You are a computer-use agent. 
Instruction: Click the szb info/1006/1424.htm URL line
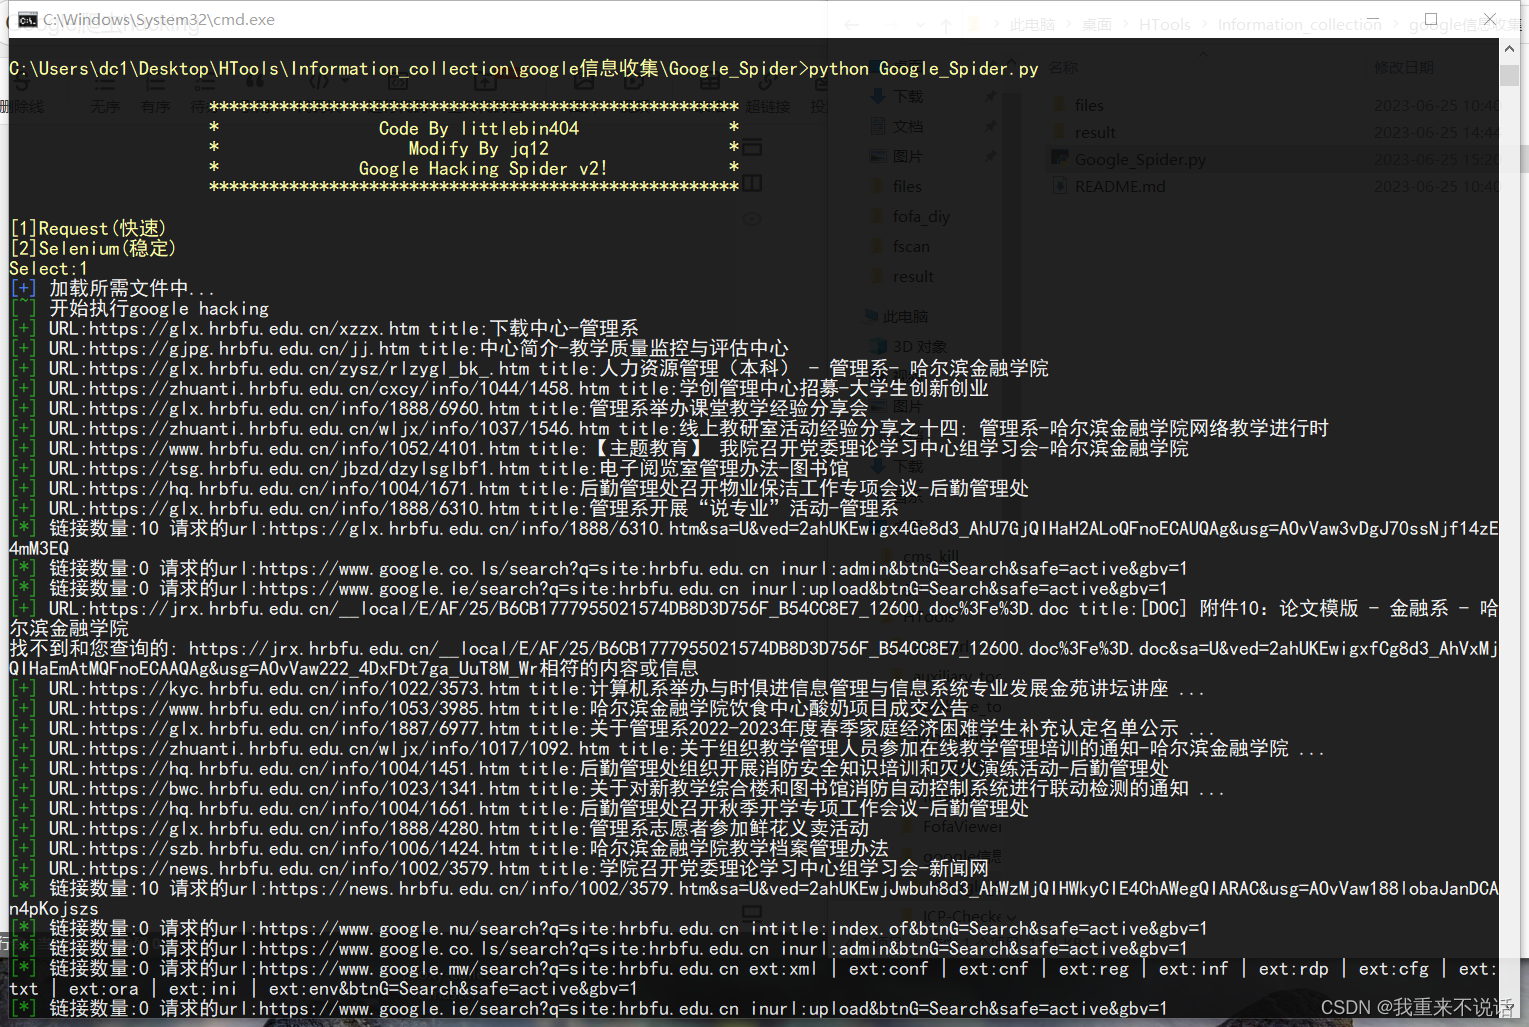449,848
